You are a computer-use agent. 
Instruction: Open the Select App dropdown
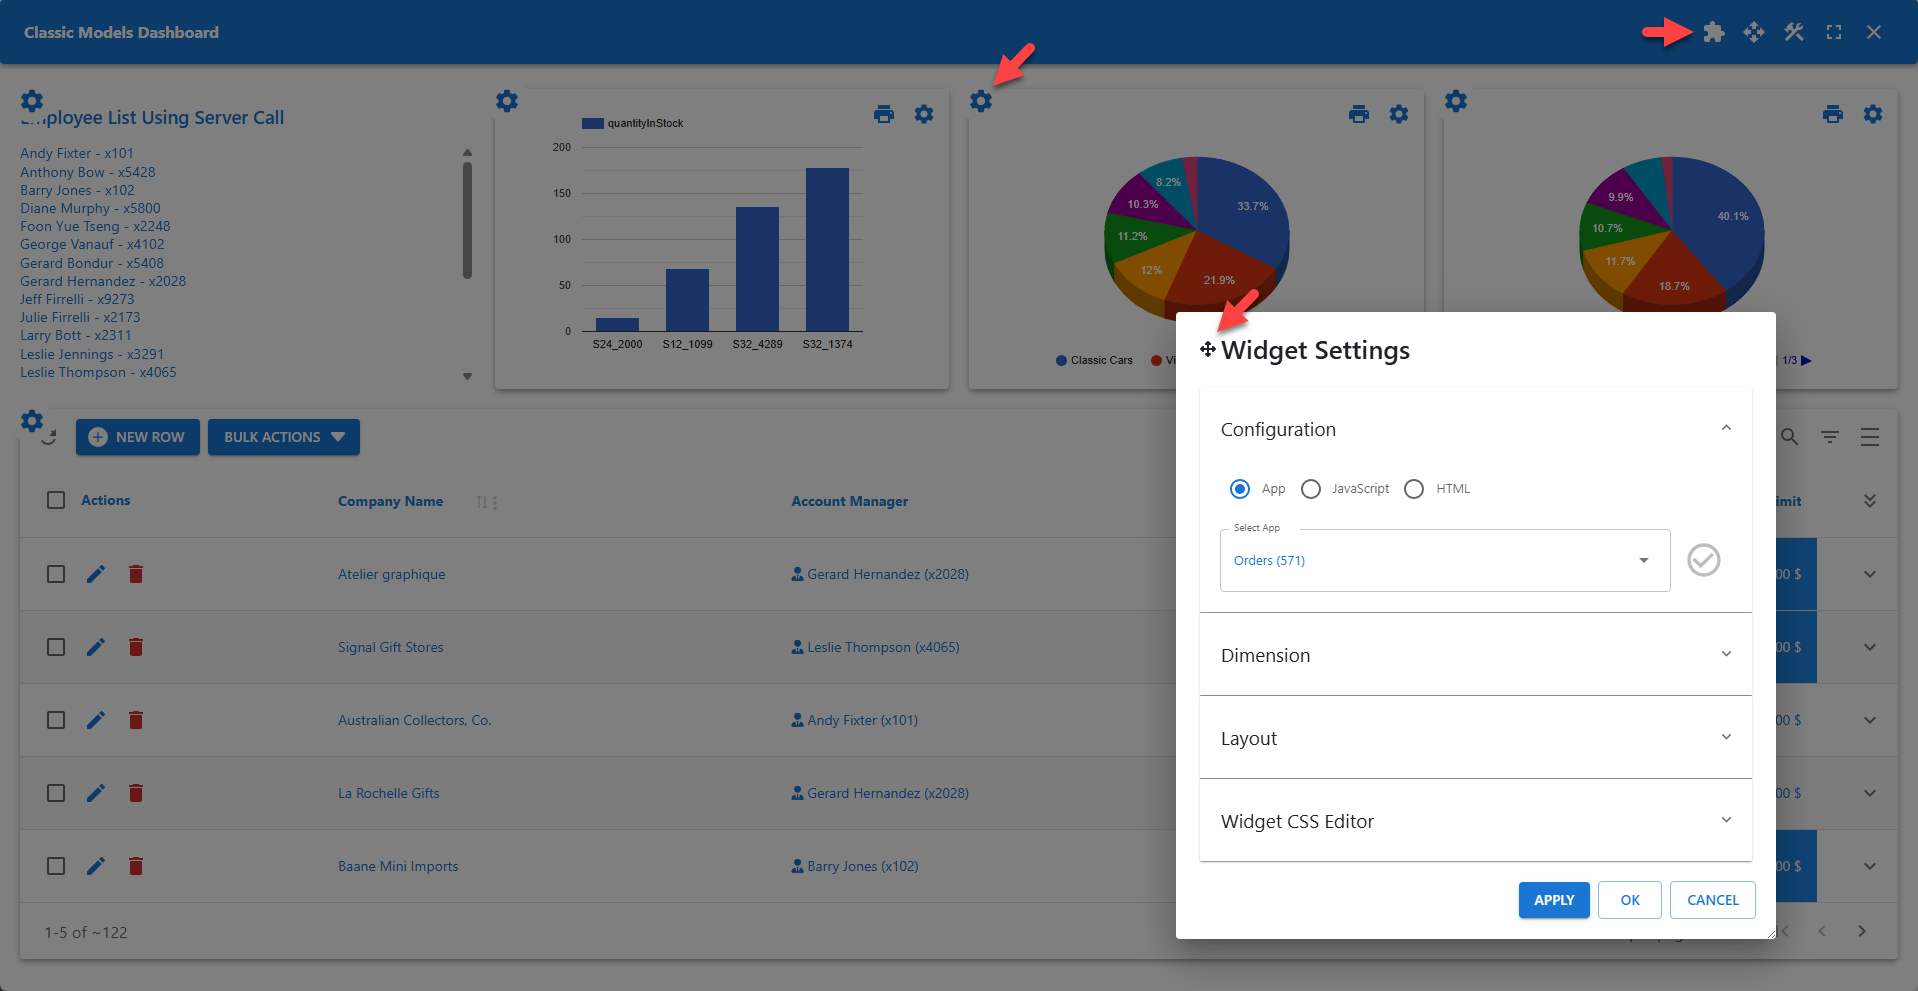[1643, 560]
